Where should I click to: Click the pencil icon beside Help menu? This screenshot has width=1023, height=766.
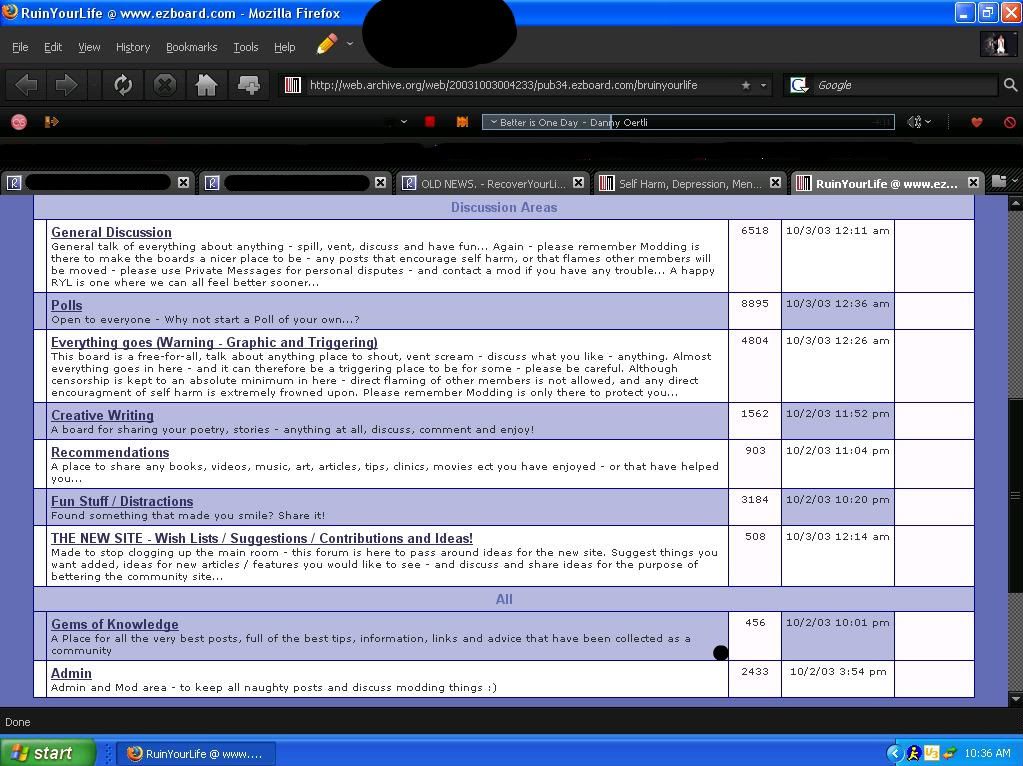(327, 45)
